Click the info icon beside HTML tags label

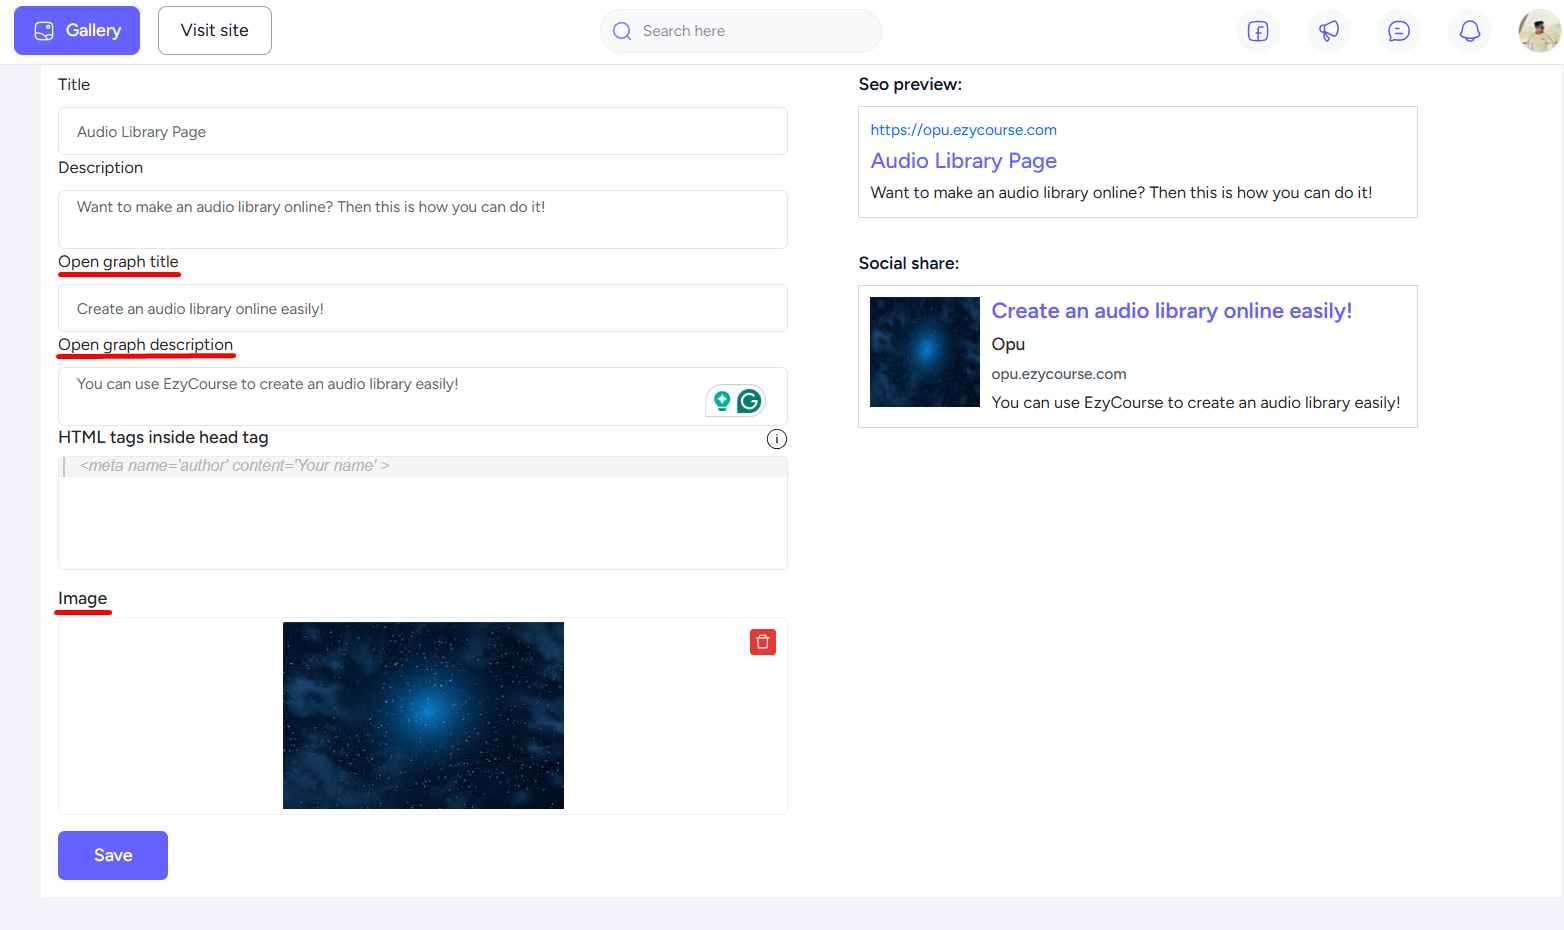point(777,439)
